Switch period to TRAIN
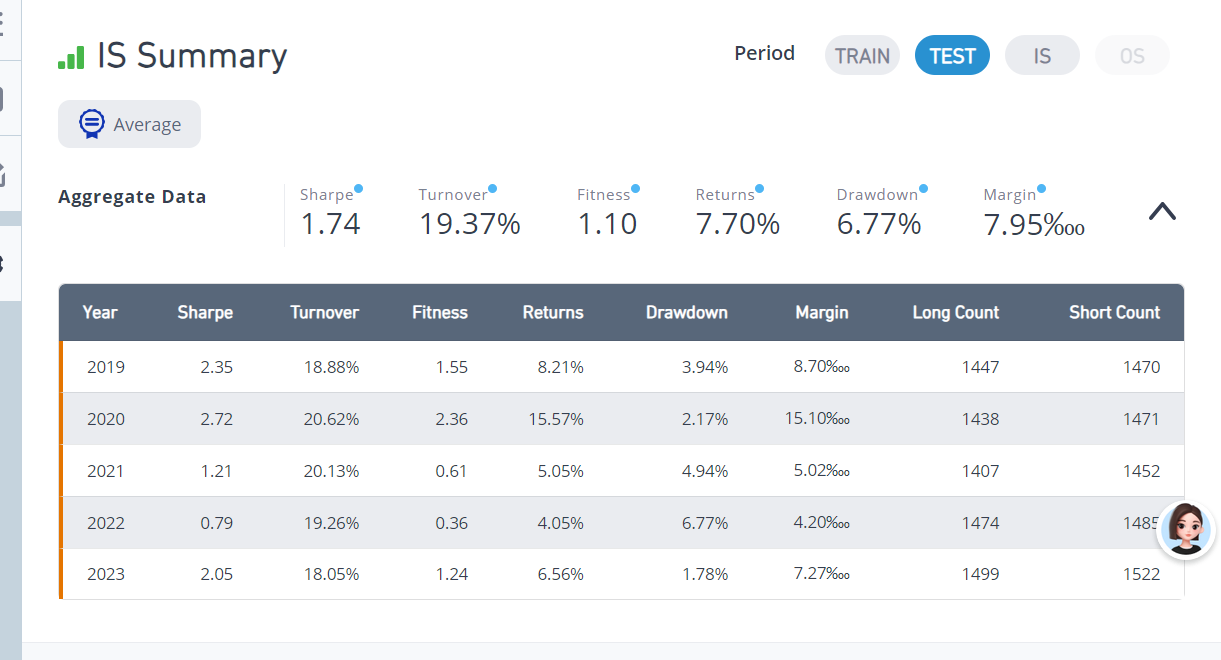 point(862,55)
